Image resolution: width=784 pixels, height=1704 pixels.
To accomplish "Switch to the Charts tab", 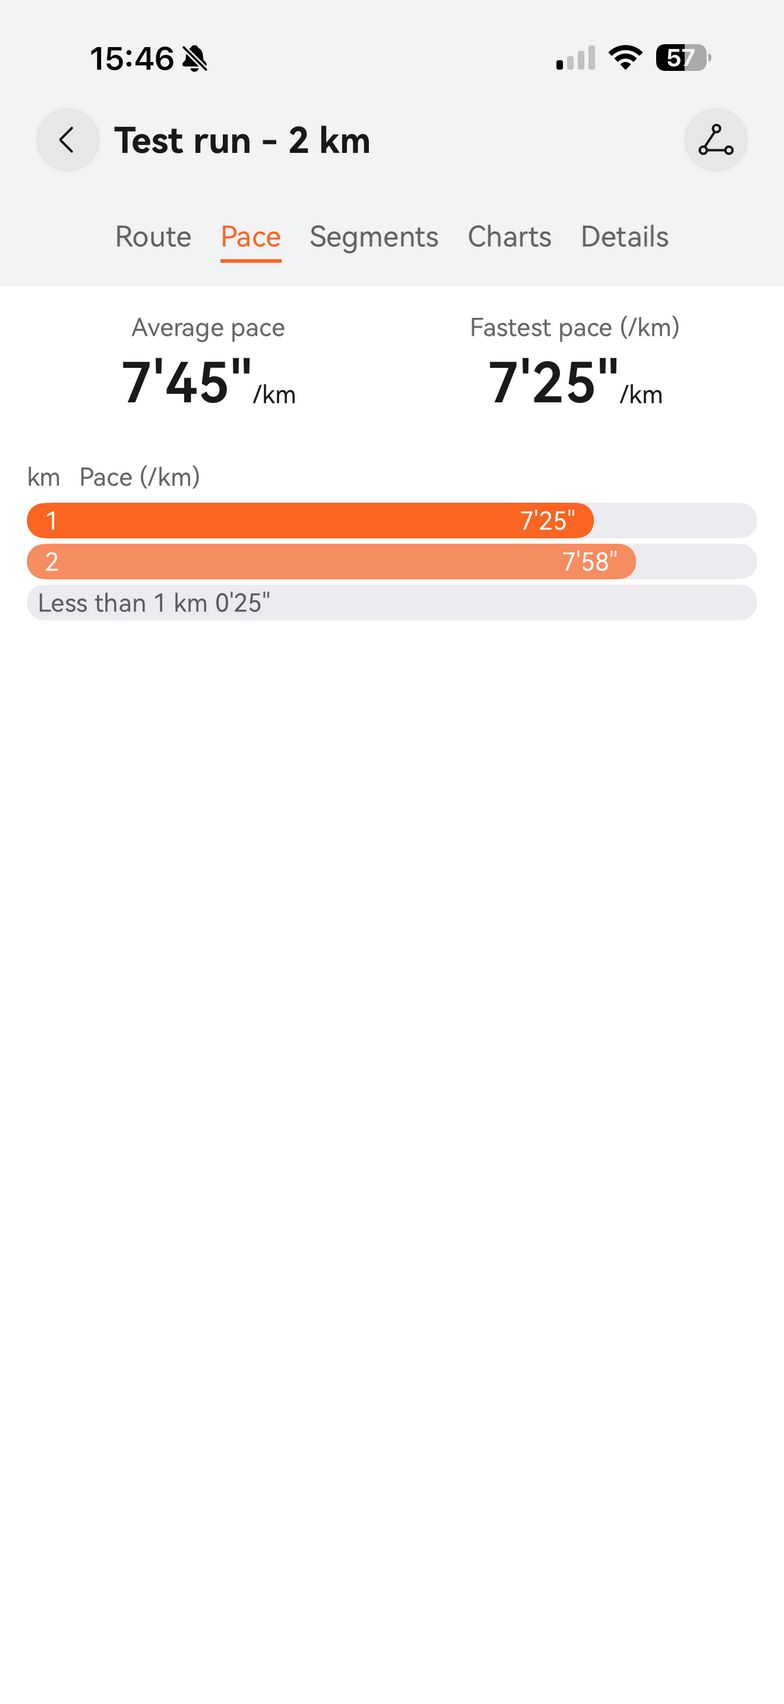I will point(509,237).
